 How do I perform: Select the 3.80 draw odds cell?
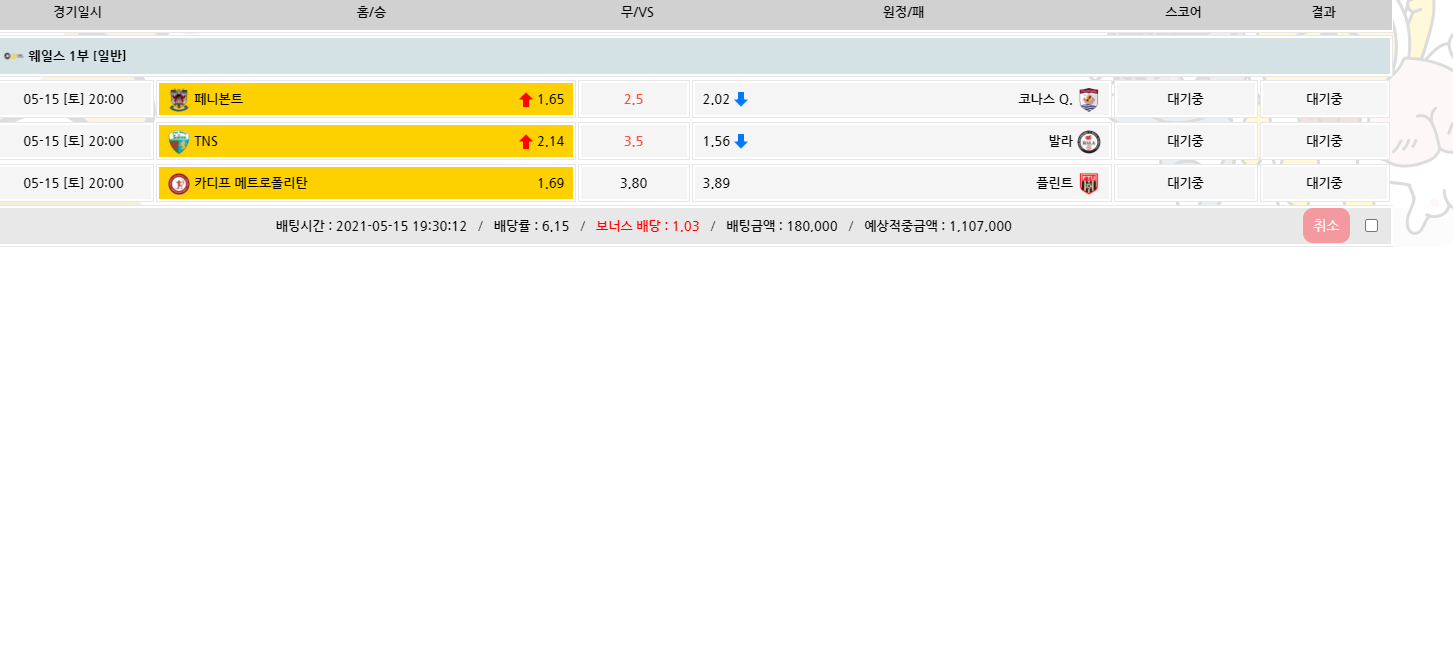(633, 183)
